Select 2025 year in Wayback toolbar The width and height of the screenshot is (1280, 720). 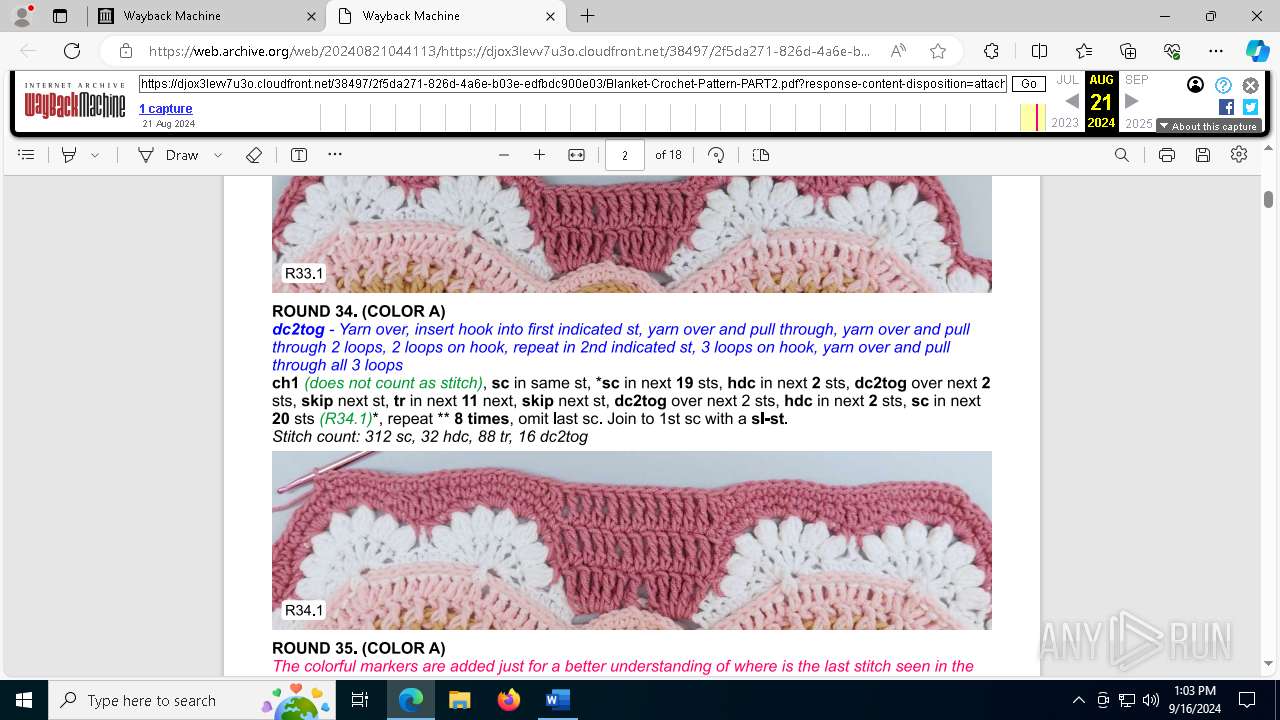point(1139,123)
